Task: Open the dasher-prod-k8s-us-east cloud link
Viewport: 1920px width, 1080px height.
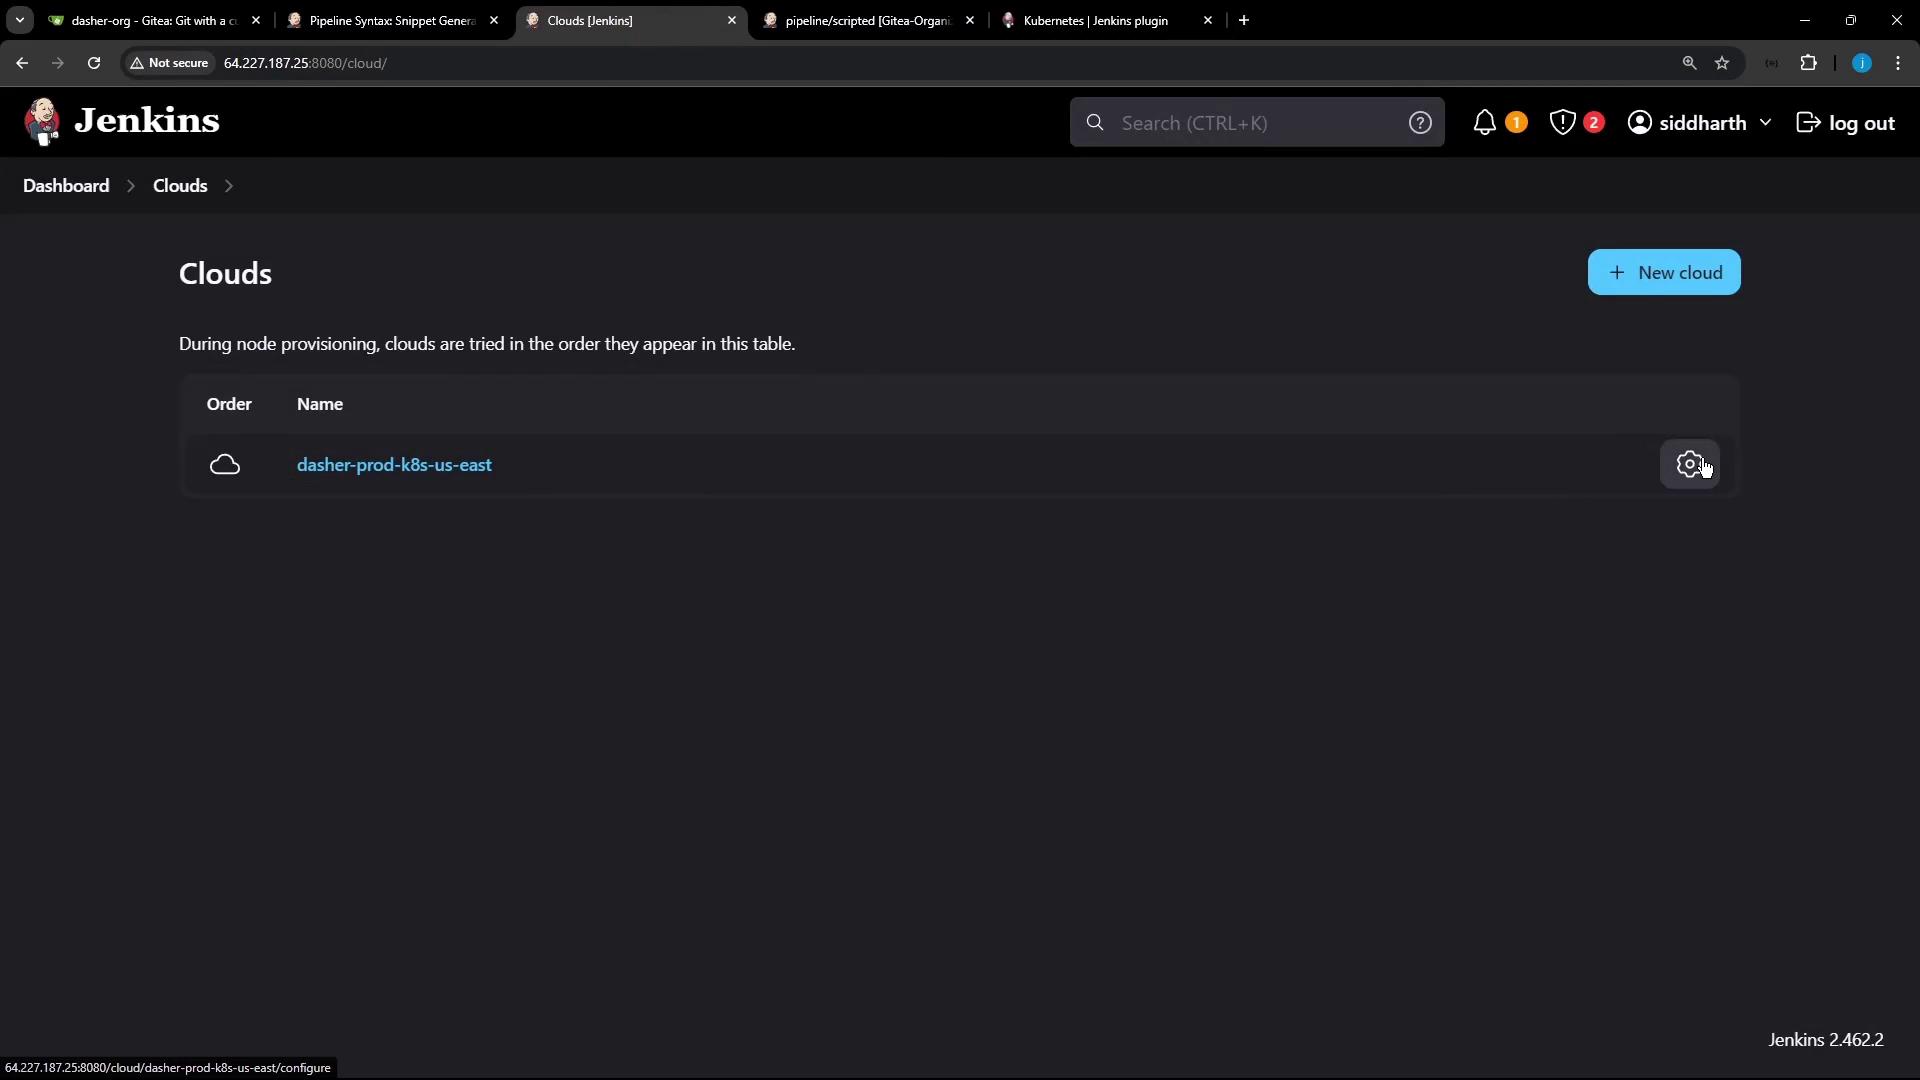Action: pos(394,465)
